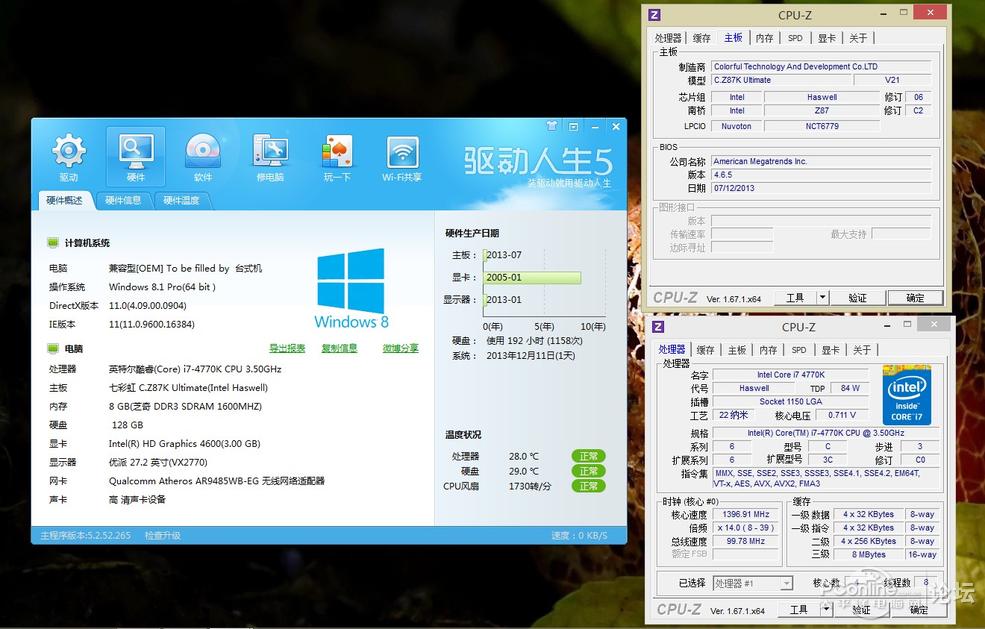The height and width of the screenshot is (629, 985).
Task: Click 验证 button in CPU-Z 主板 window
Action: [x=857, y=297]
